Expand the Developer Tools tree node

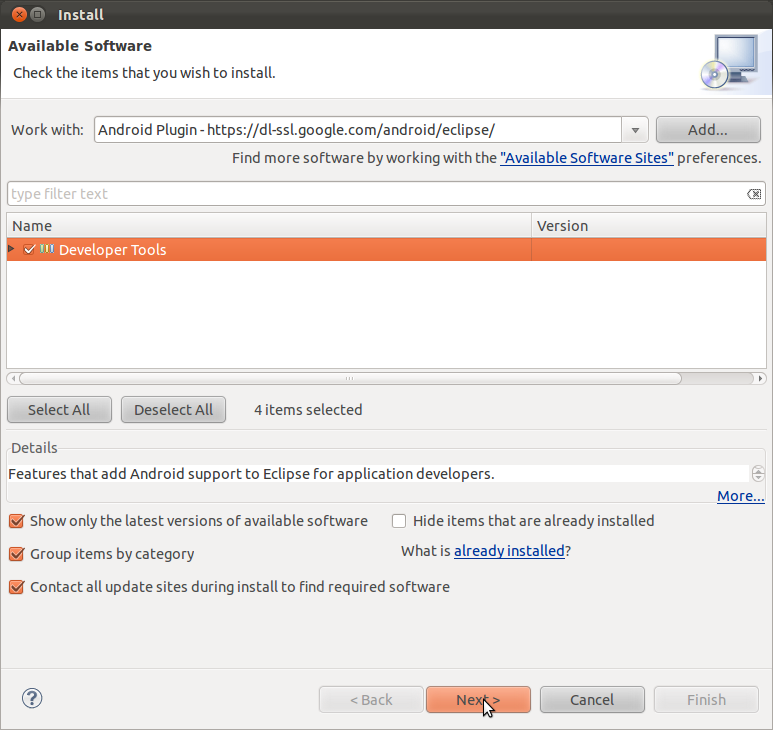(11, 248)
